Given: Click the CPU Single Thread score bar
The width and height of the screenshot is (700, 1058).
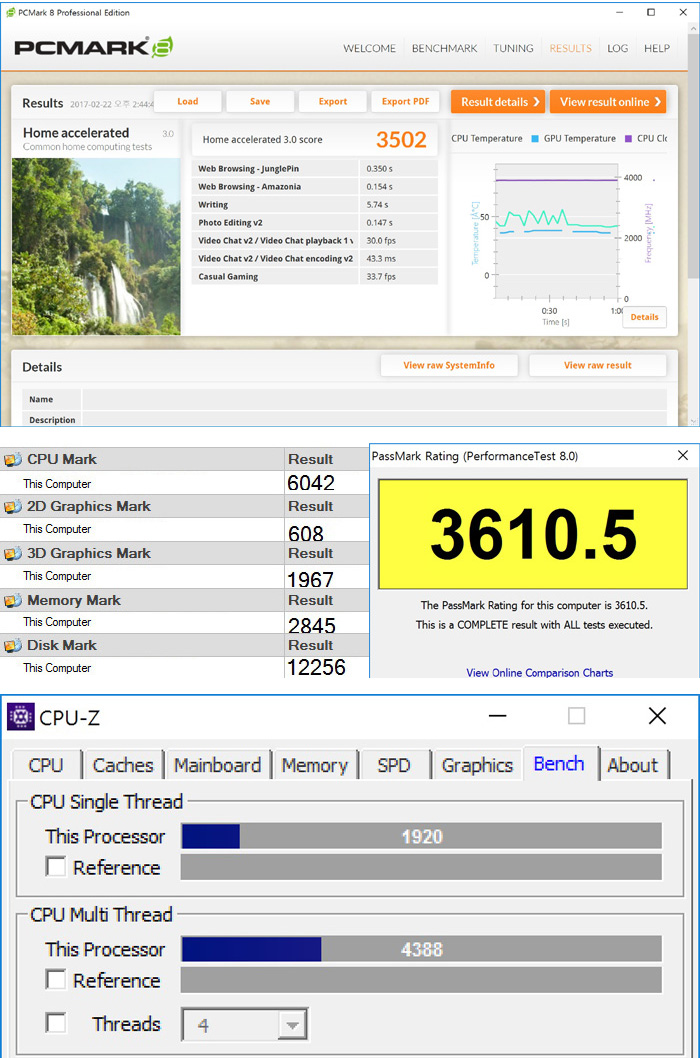Looking at the screenshot, I should [x=421, y=836].
